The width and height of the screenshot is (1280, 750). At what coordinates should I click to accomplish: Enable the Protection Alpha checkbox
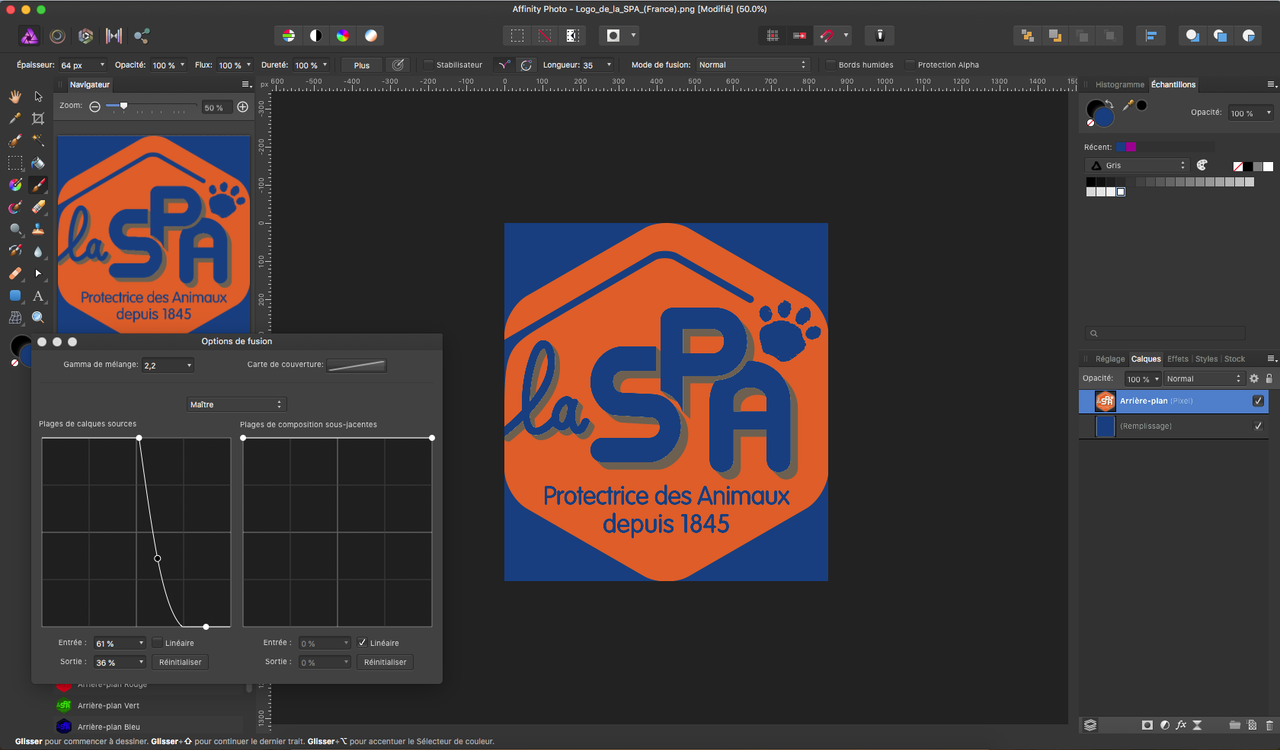(x=910, y=65)
